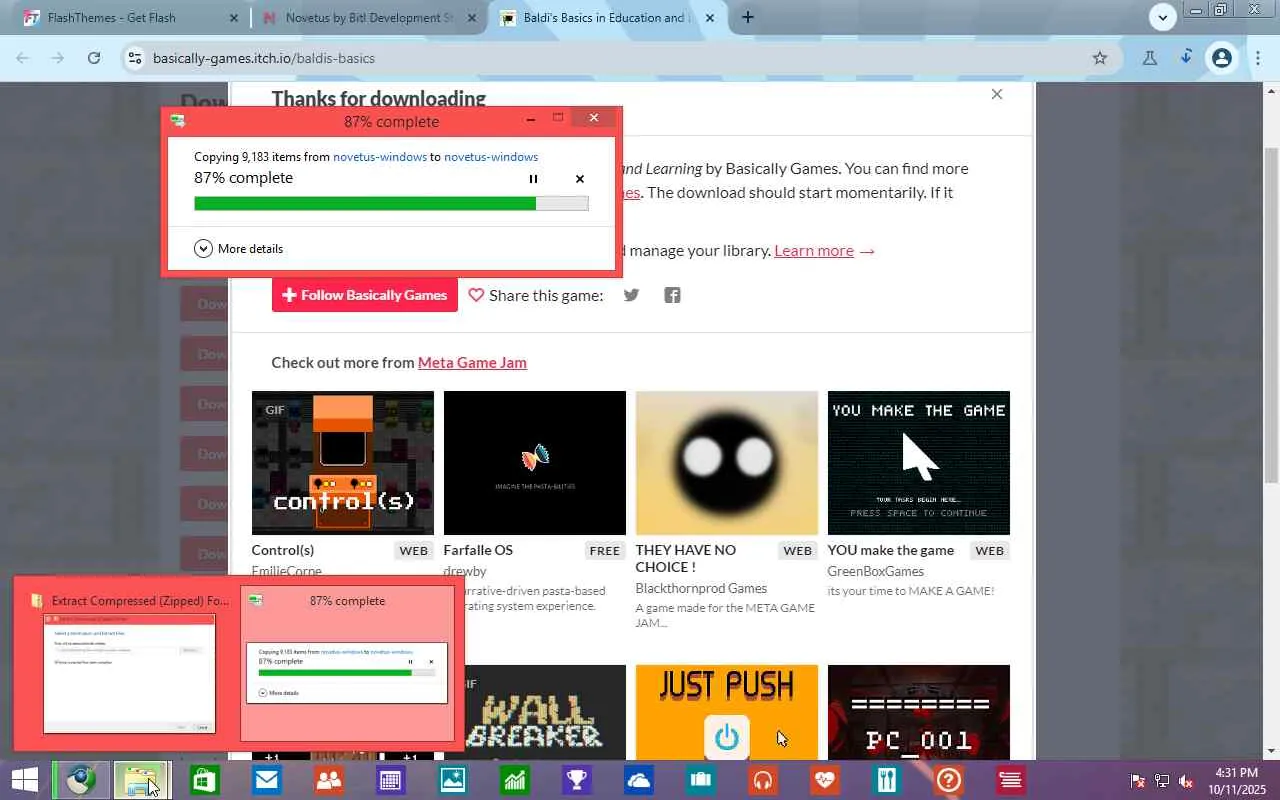Click the THEY HAVE NO CHOICE ! title

(x=686, y=558)
